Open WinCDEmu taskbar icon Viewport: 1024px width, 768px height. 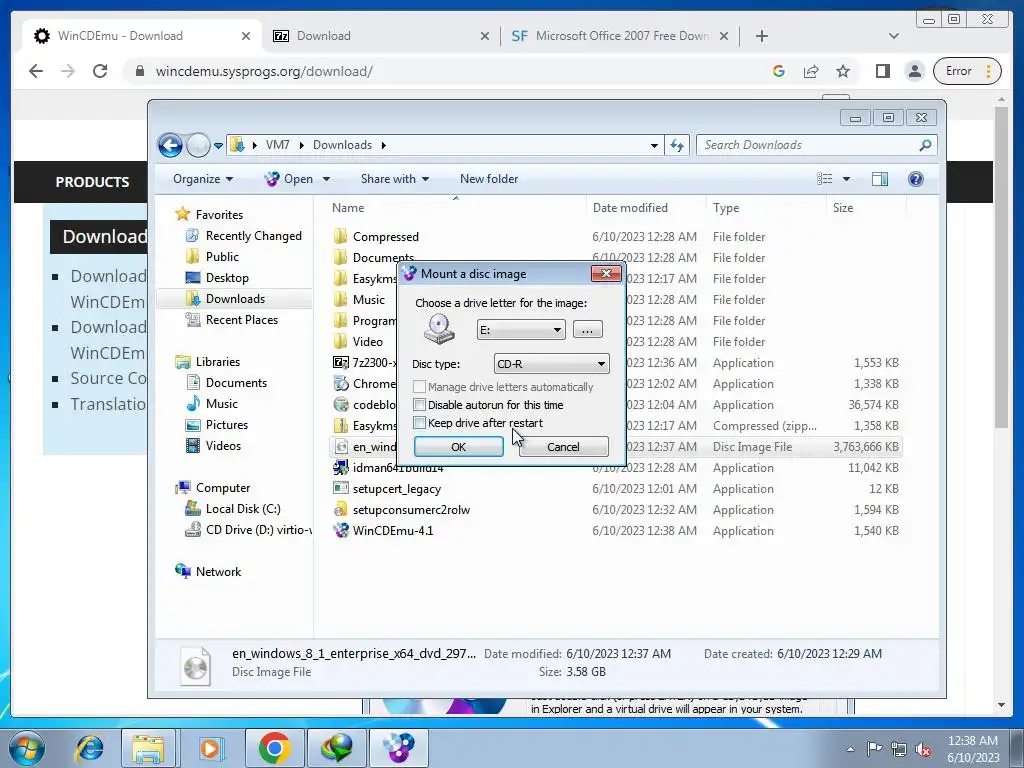(398, 748)
